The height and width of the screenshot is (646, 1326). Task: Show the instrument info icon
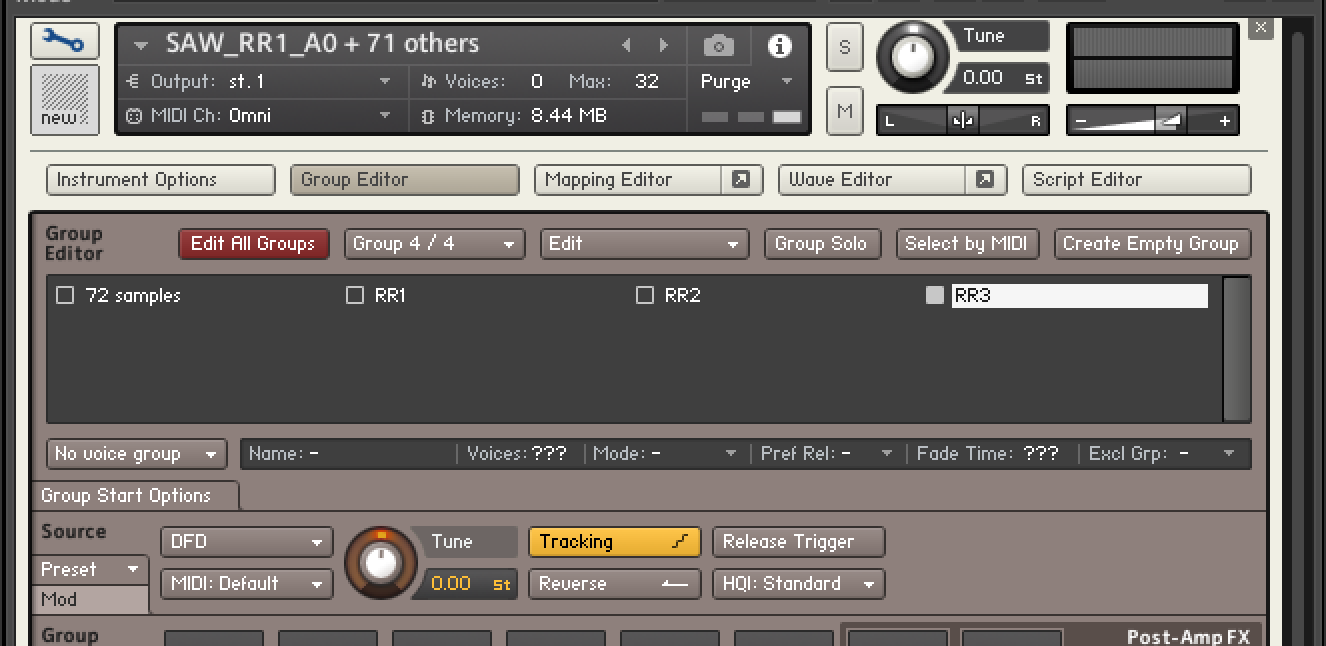779,45
